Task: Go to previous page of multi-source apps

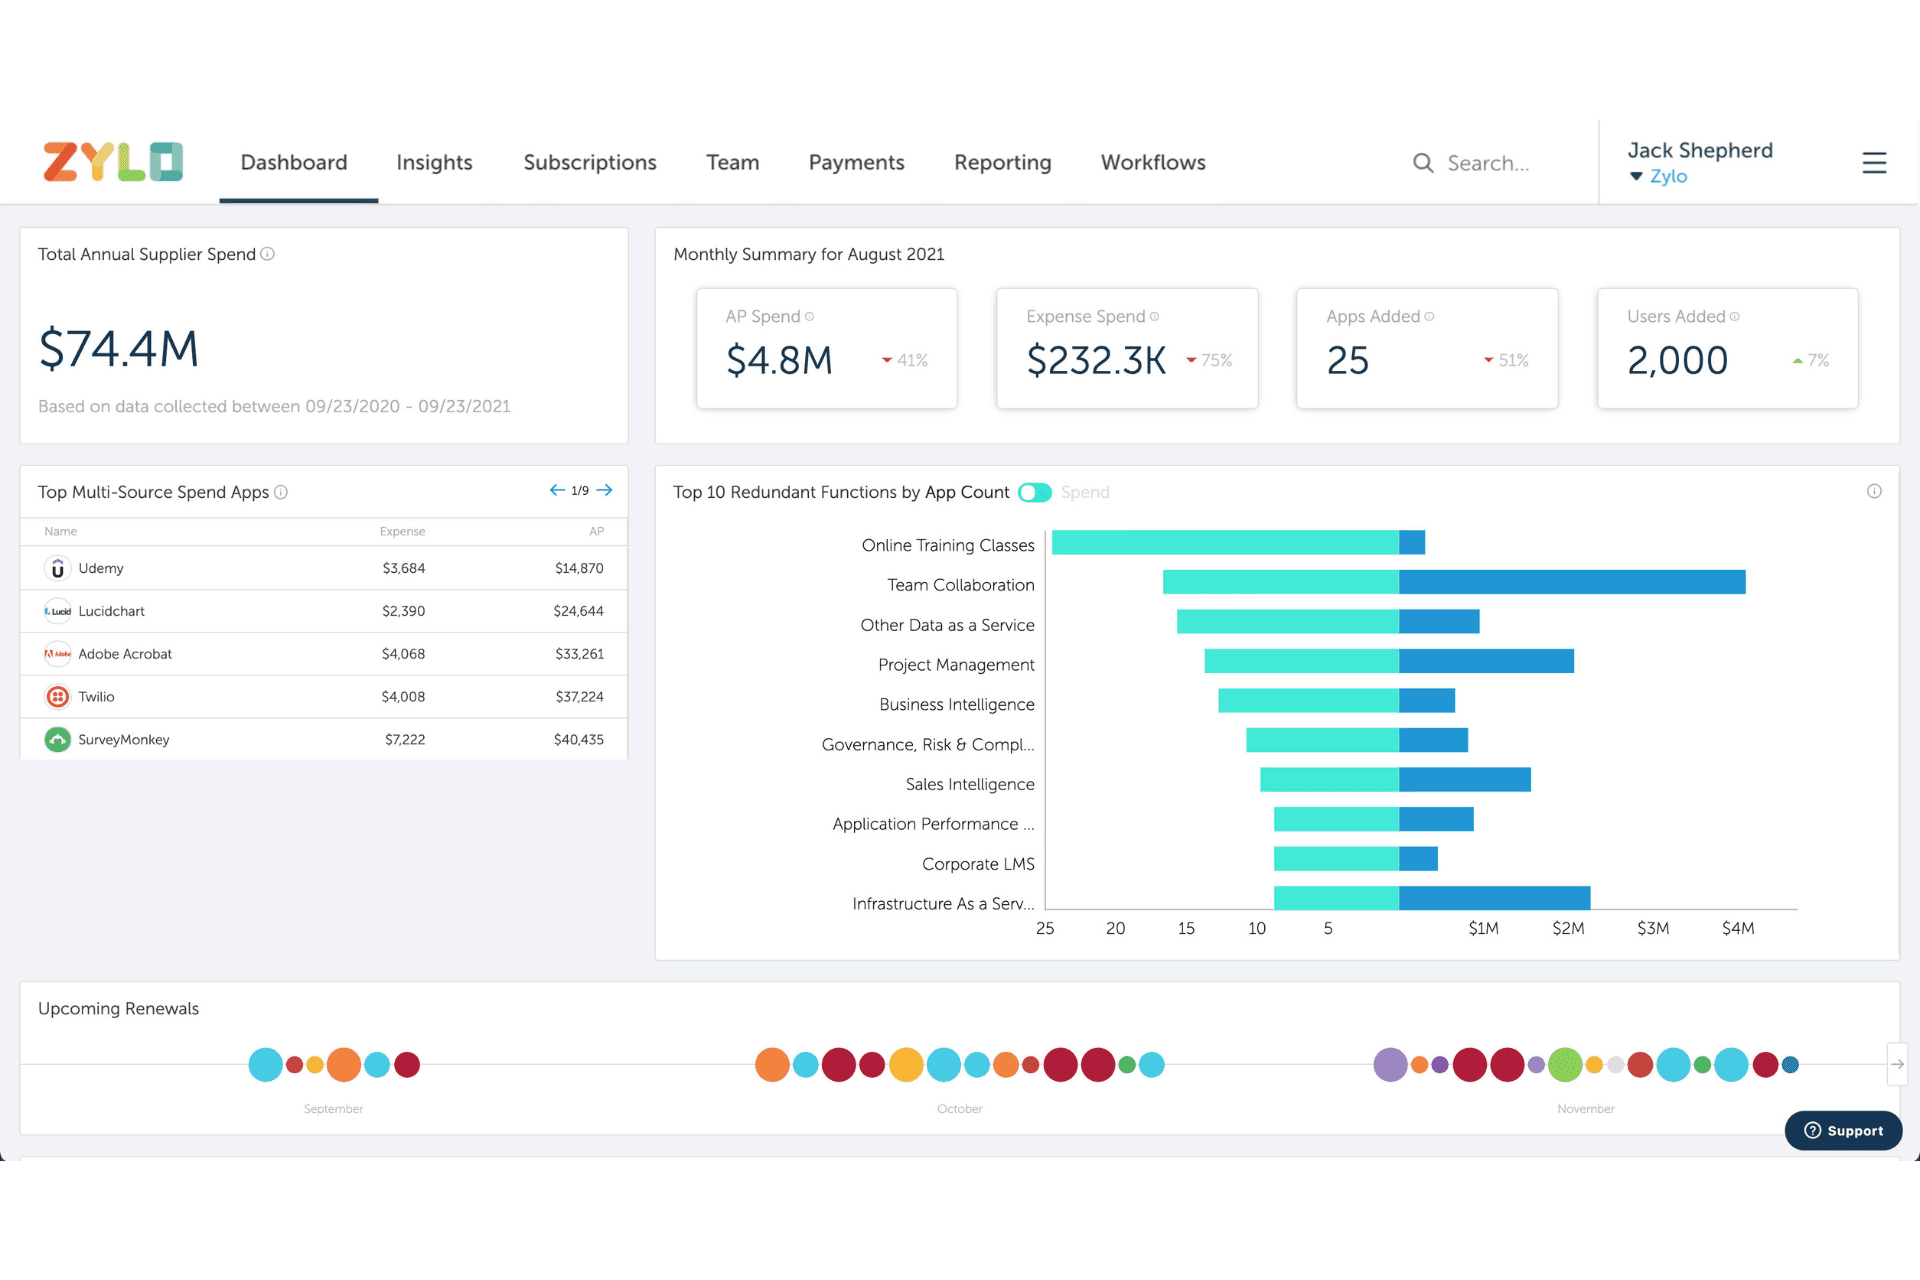Action: (x=557, y=490)
